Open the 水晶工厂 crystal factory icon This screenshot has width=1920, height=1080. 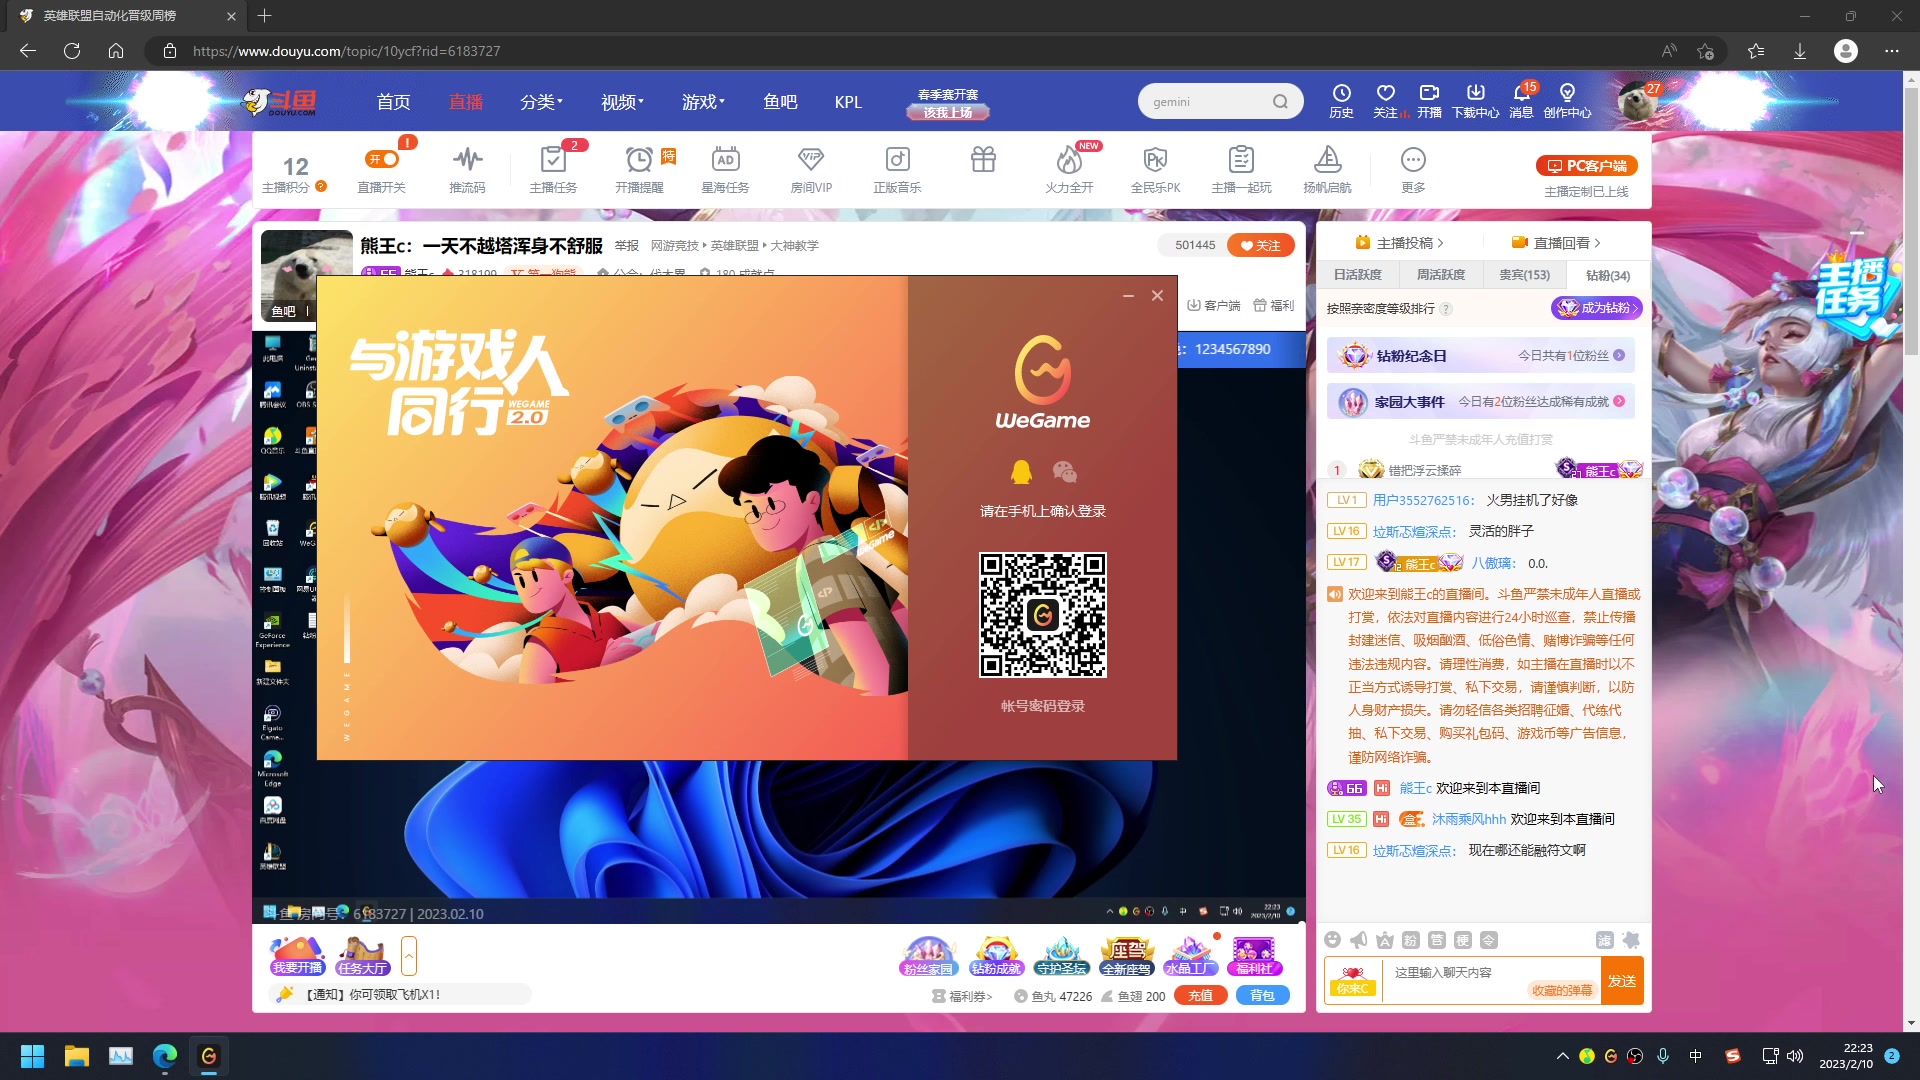[1190, 955]
